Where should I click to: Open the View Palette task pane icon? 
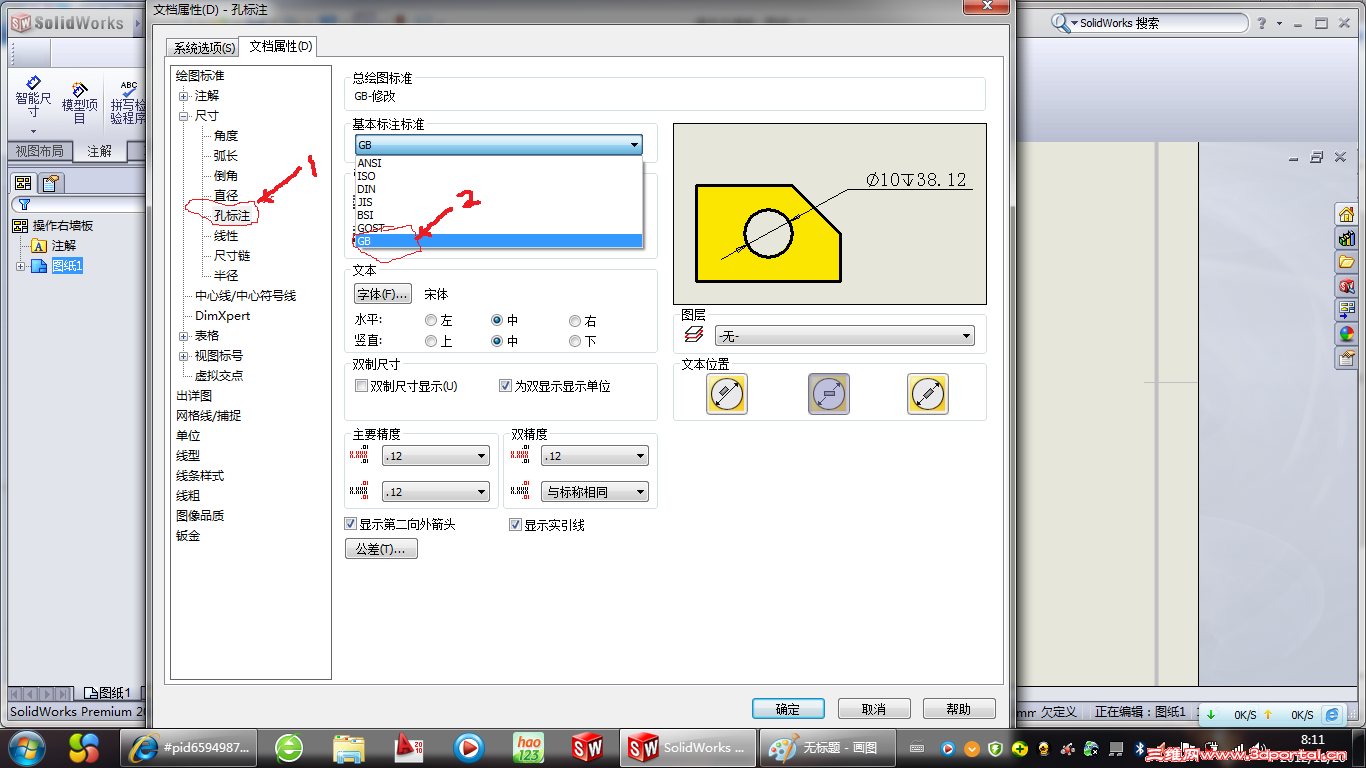1346,310
